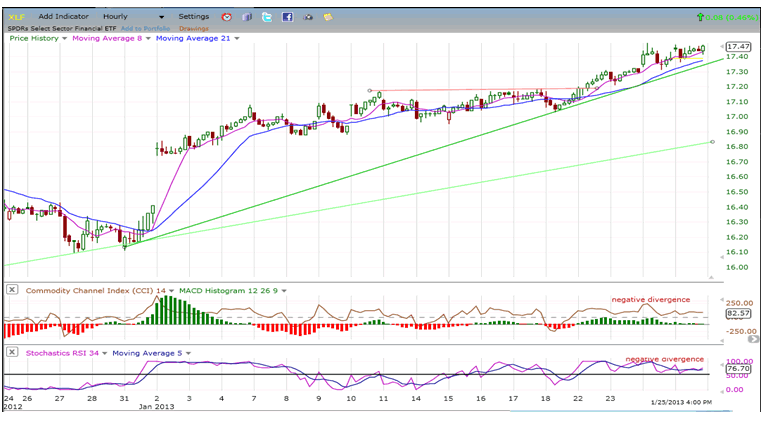Screen dimensions: 765x423
Task: Share chart via the Facebook icon
Action: (x=287, y=17)
